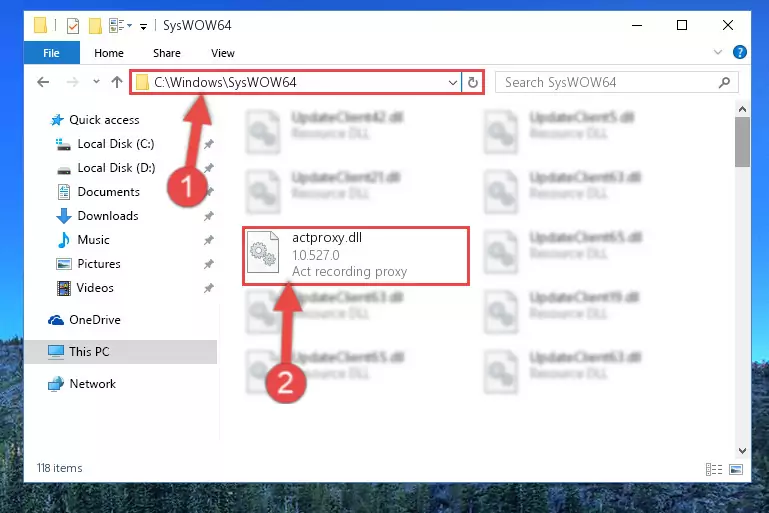The width and height of the screenshot is (769, 513).
Task: Select This PC in navigation pane
Action: (120, 352)
